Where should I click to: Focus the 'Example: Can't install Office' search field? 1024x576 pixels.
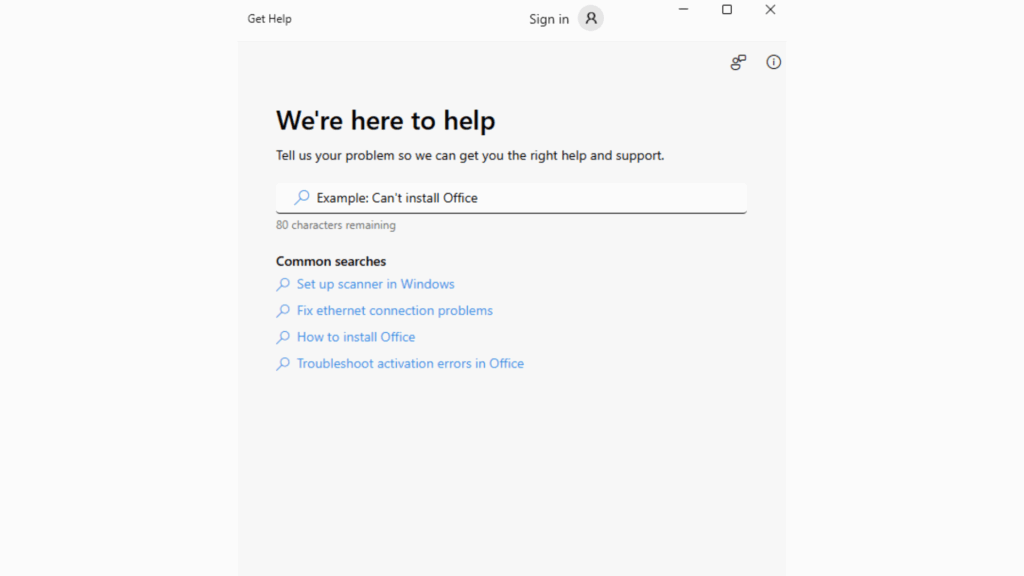tap(520, 198)
